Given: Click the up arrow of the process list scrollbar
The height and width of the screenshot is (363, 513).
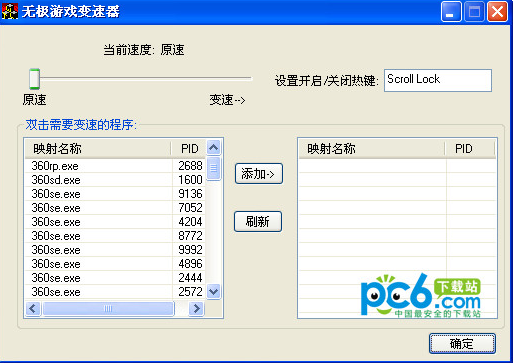Looking at the screenshot, I should 213,147.
